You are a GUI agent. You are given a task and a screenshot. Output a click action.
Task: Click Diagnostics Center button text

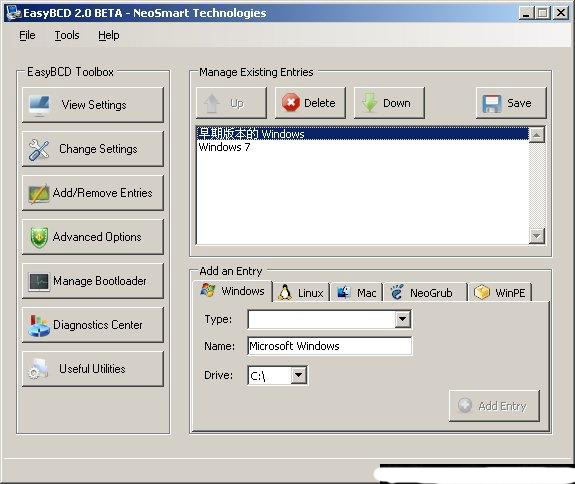98,325
